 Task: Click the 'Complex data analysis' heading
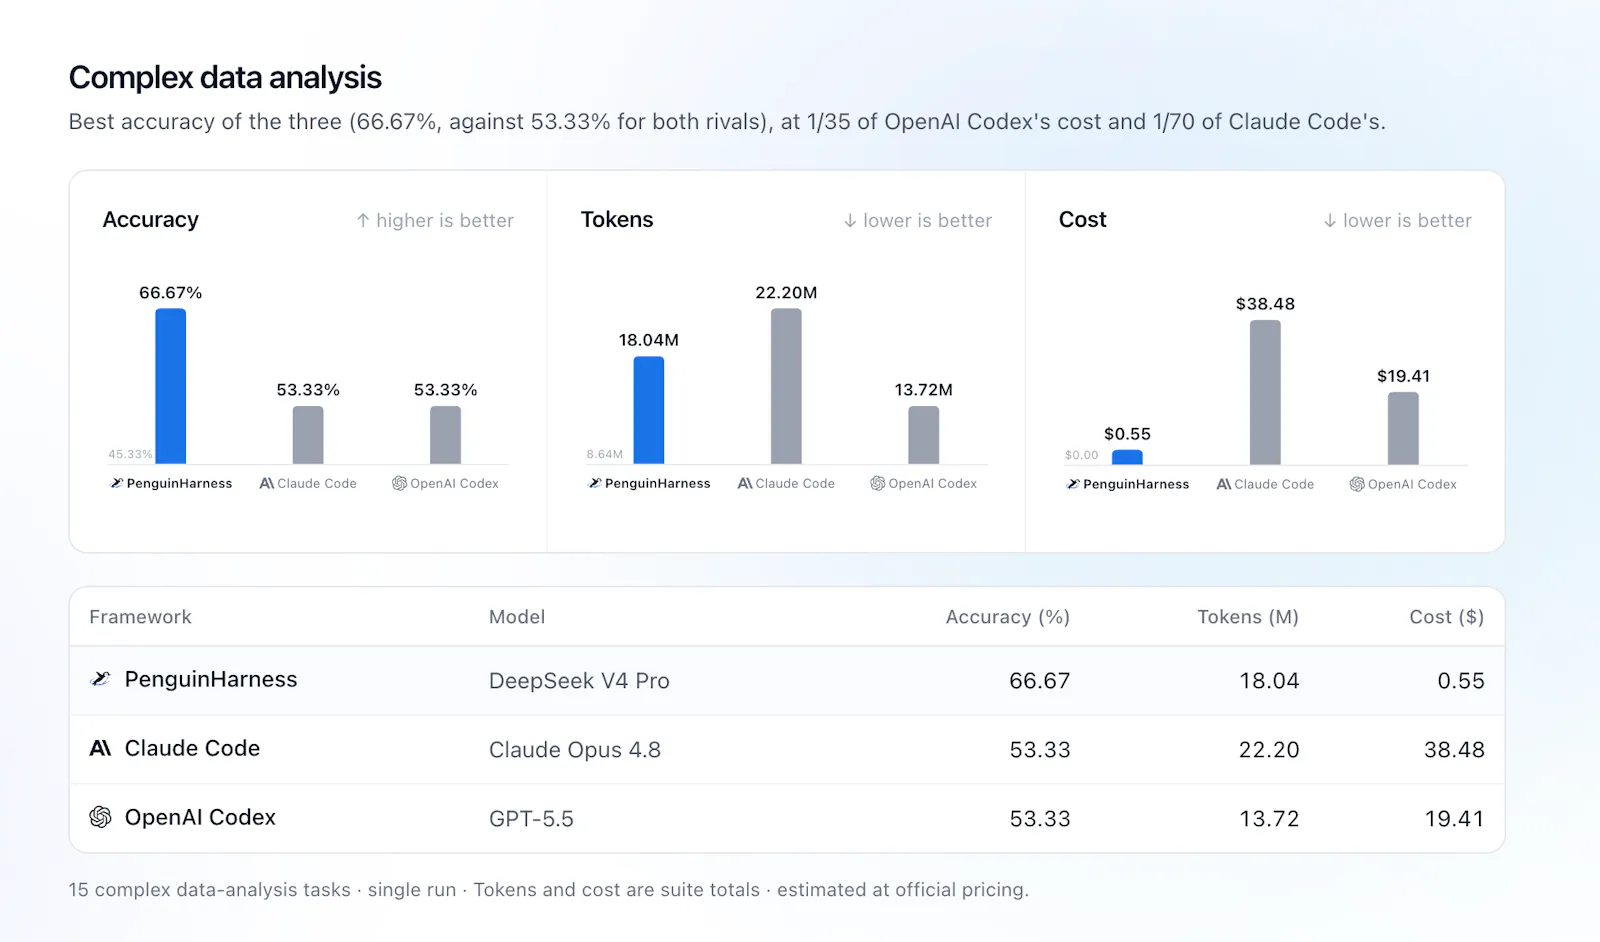point(225,77)
